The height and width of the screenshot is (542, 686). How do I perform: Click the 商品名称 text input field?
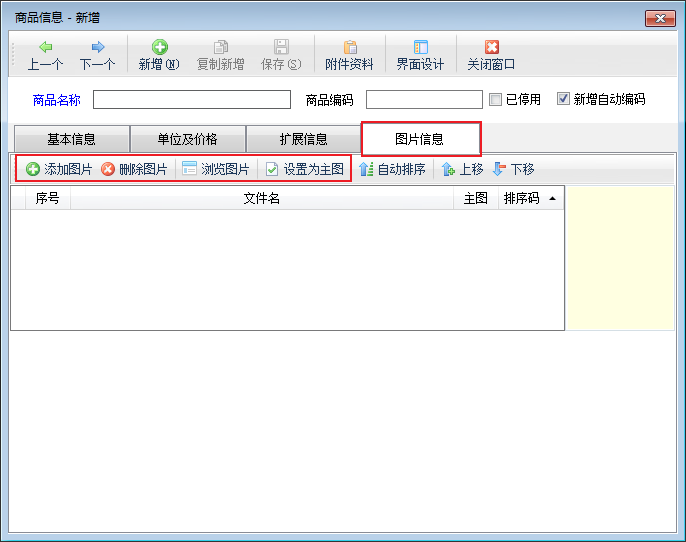[x=191, y=99]
